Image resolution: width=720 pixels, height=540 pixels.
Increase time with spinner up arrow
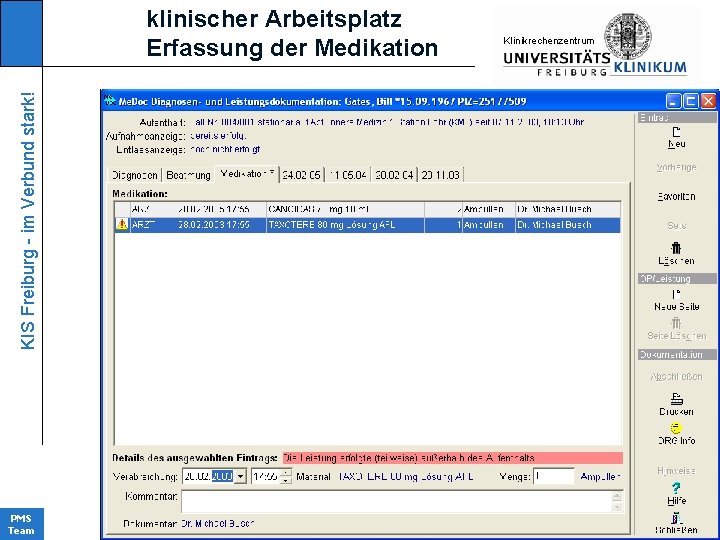(286, 473)
